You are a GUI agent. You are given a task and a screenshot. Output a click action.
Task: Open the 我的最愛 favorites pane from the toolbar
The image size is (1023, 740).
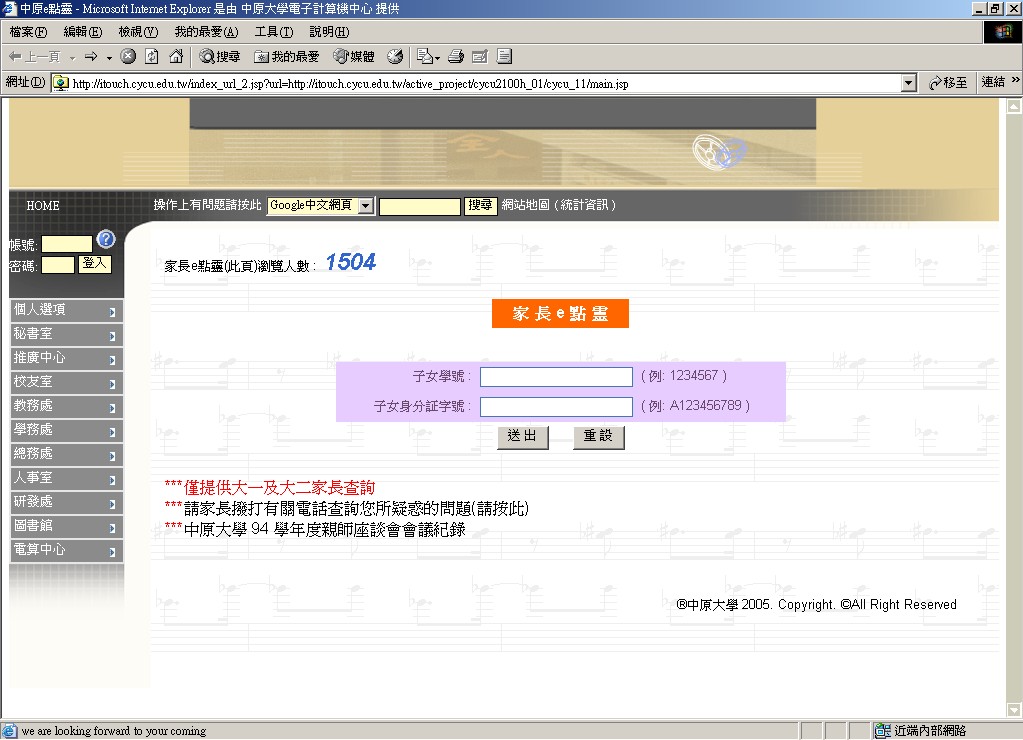pyautogui.click(x=286, y=57)
